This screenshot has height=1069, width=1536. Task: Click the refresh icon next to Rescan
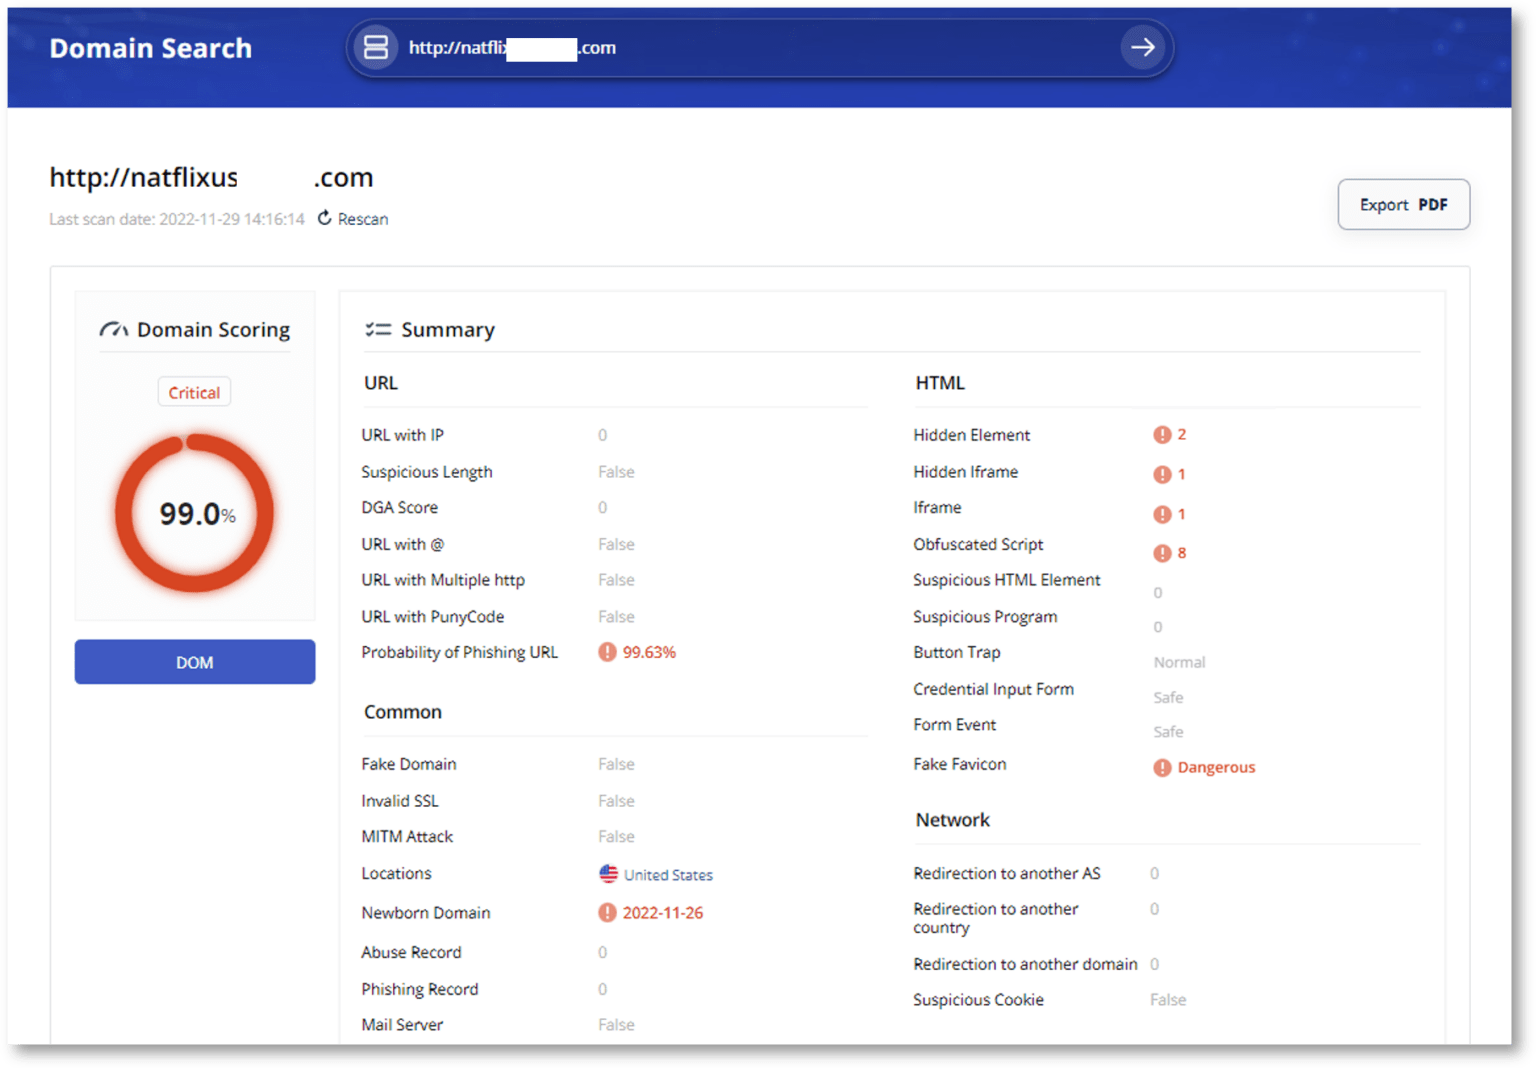pyautogui.click(x=323, y=218)
